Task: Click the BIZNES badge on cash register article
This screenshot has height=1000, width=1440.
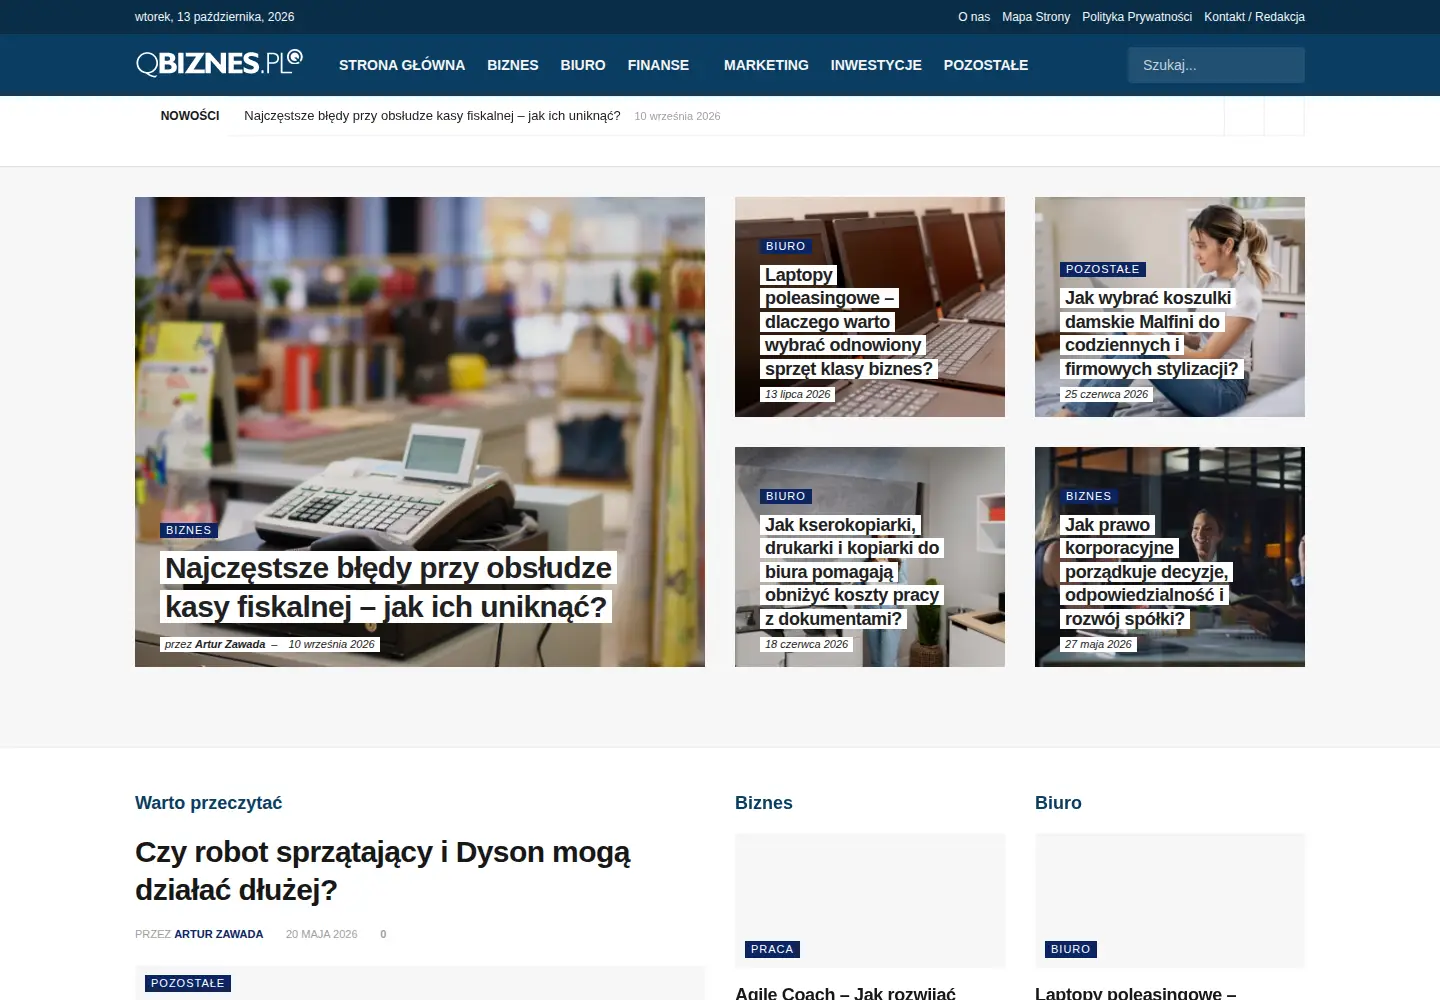Action: tap(189, 530)
